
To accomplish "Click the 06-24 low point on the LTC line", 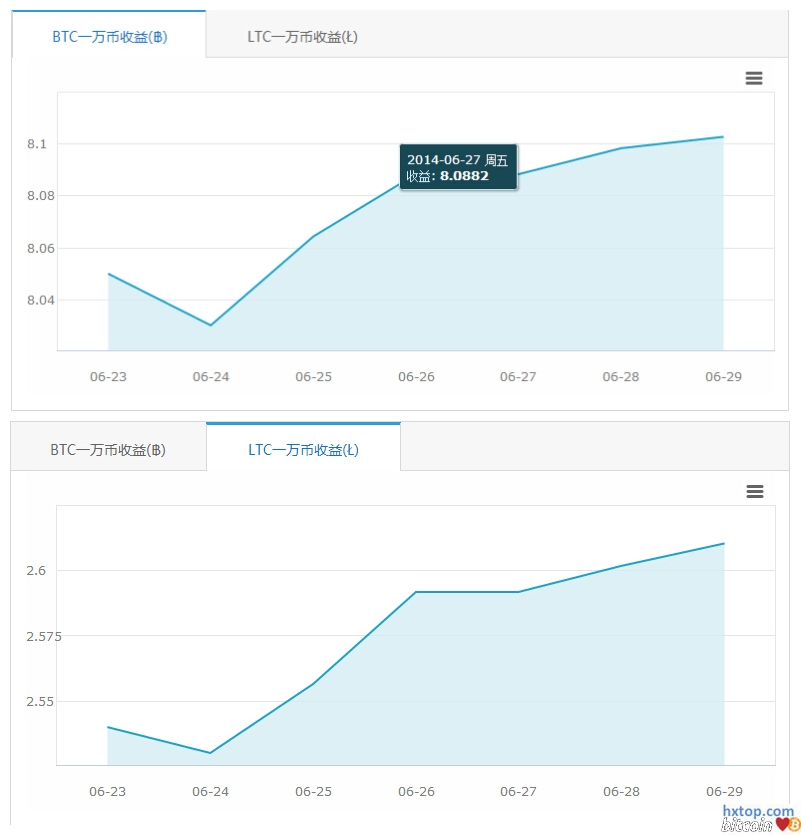I will pyautogui.click(x=211, y=753).
